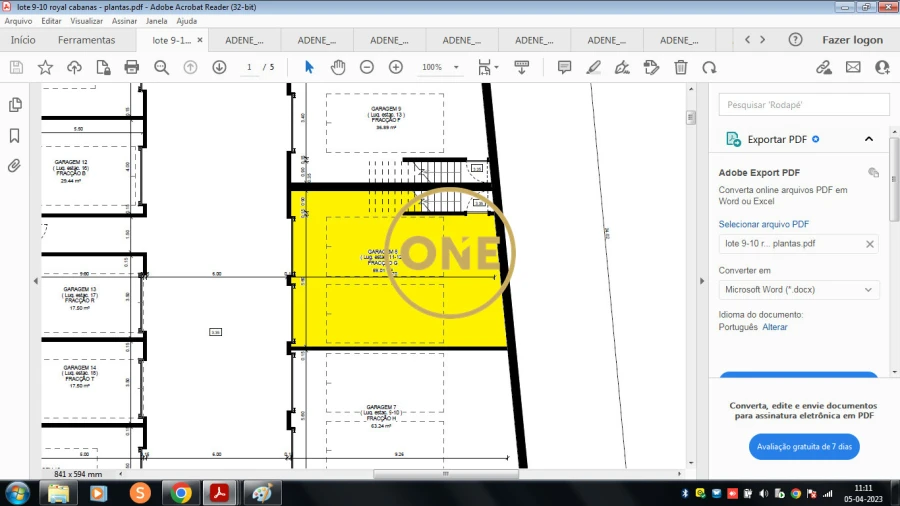Select the Hand pan tool

pyautogui.click(x=338, y=67)
